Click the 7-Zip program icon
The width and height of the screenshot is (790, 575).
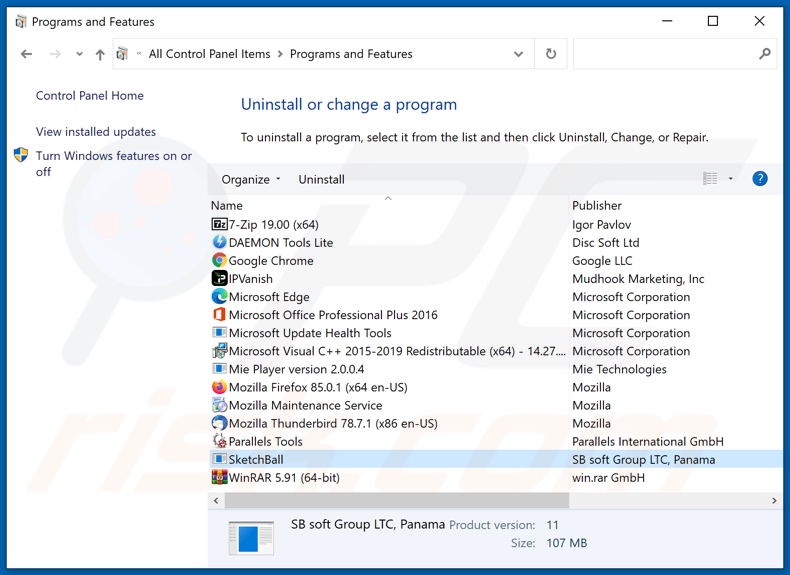[219, 224]
